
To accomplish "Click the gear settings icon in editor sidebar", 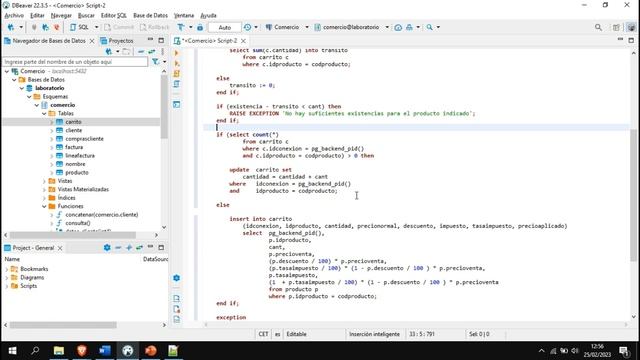I will click(176, 278).
